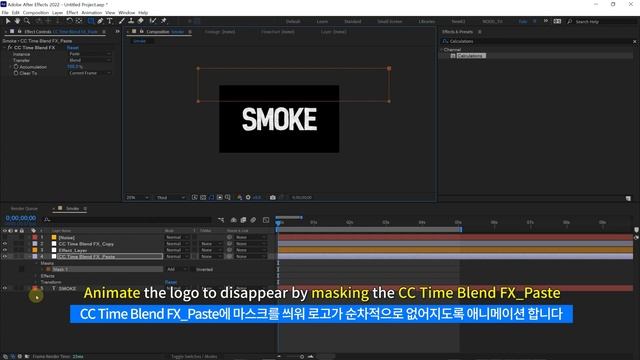Screen dimensions: 640x360
Task: Reset the CC Time Blend FX effect
Action: (73, 48)
